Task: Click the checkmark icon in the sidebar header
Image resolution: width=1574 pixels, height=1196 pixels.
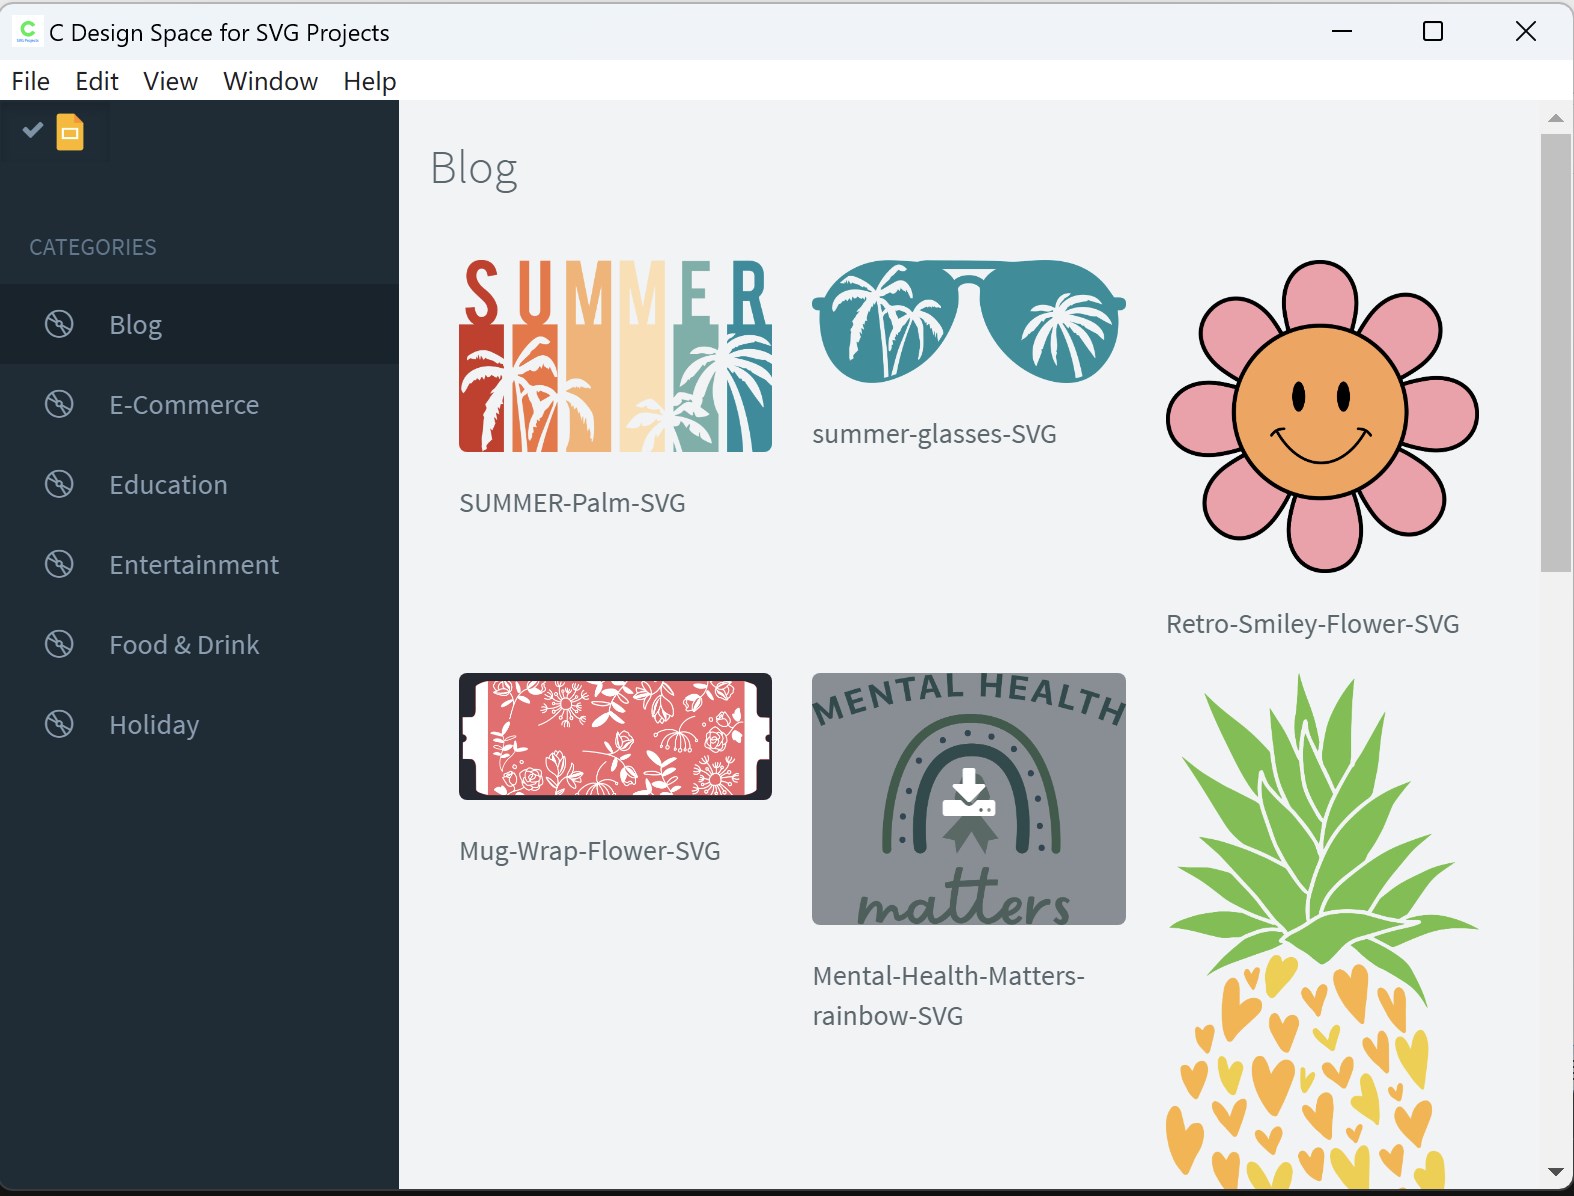Action: (x=33, y=130)
